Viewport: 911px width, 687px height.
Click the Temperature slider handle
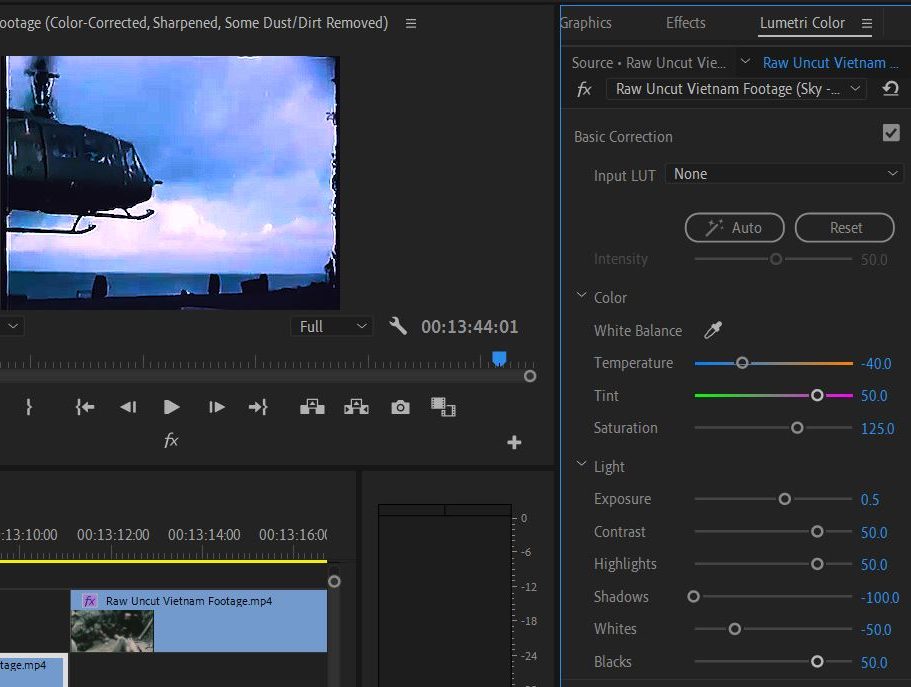tap(742, 363)
